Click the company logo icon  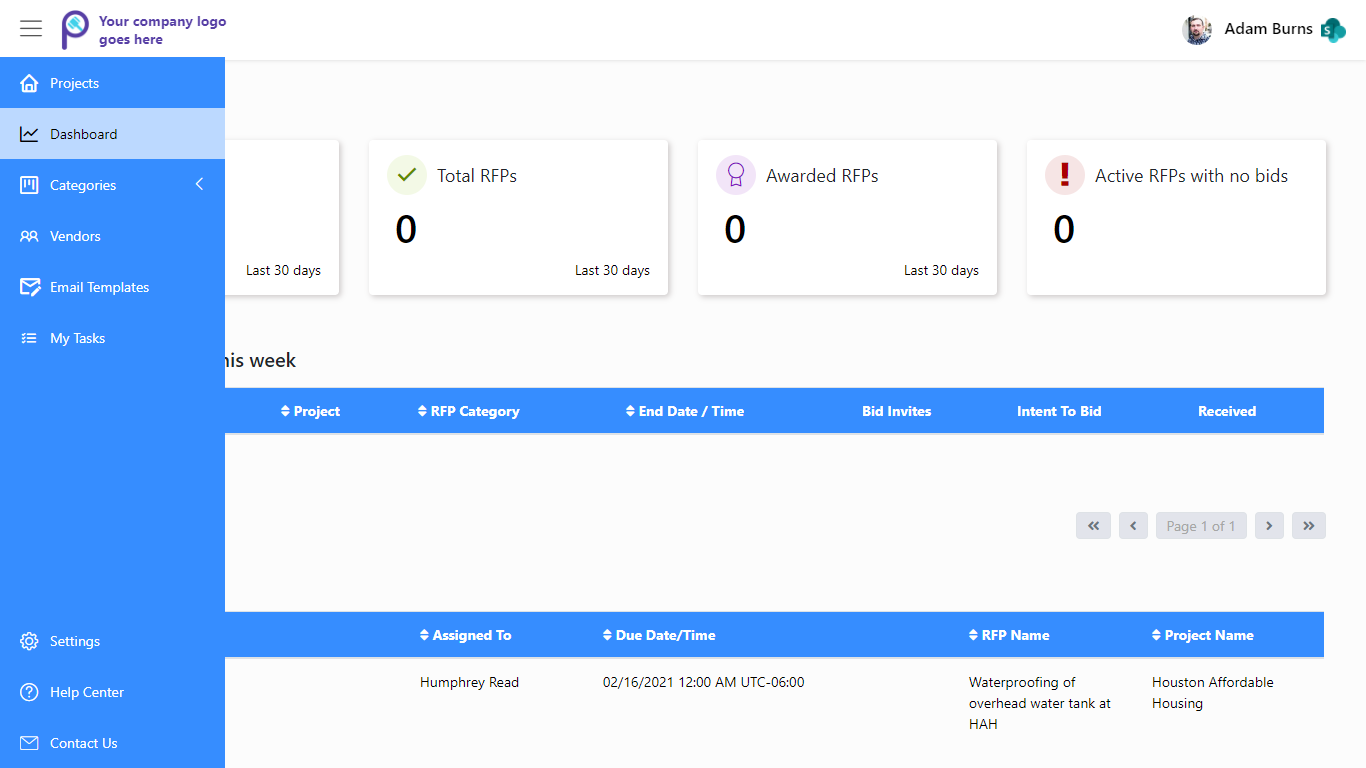coord(75,29)
